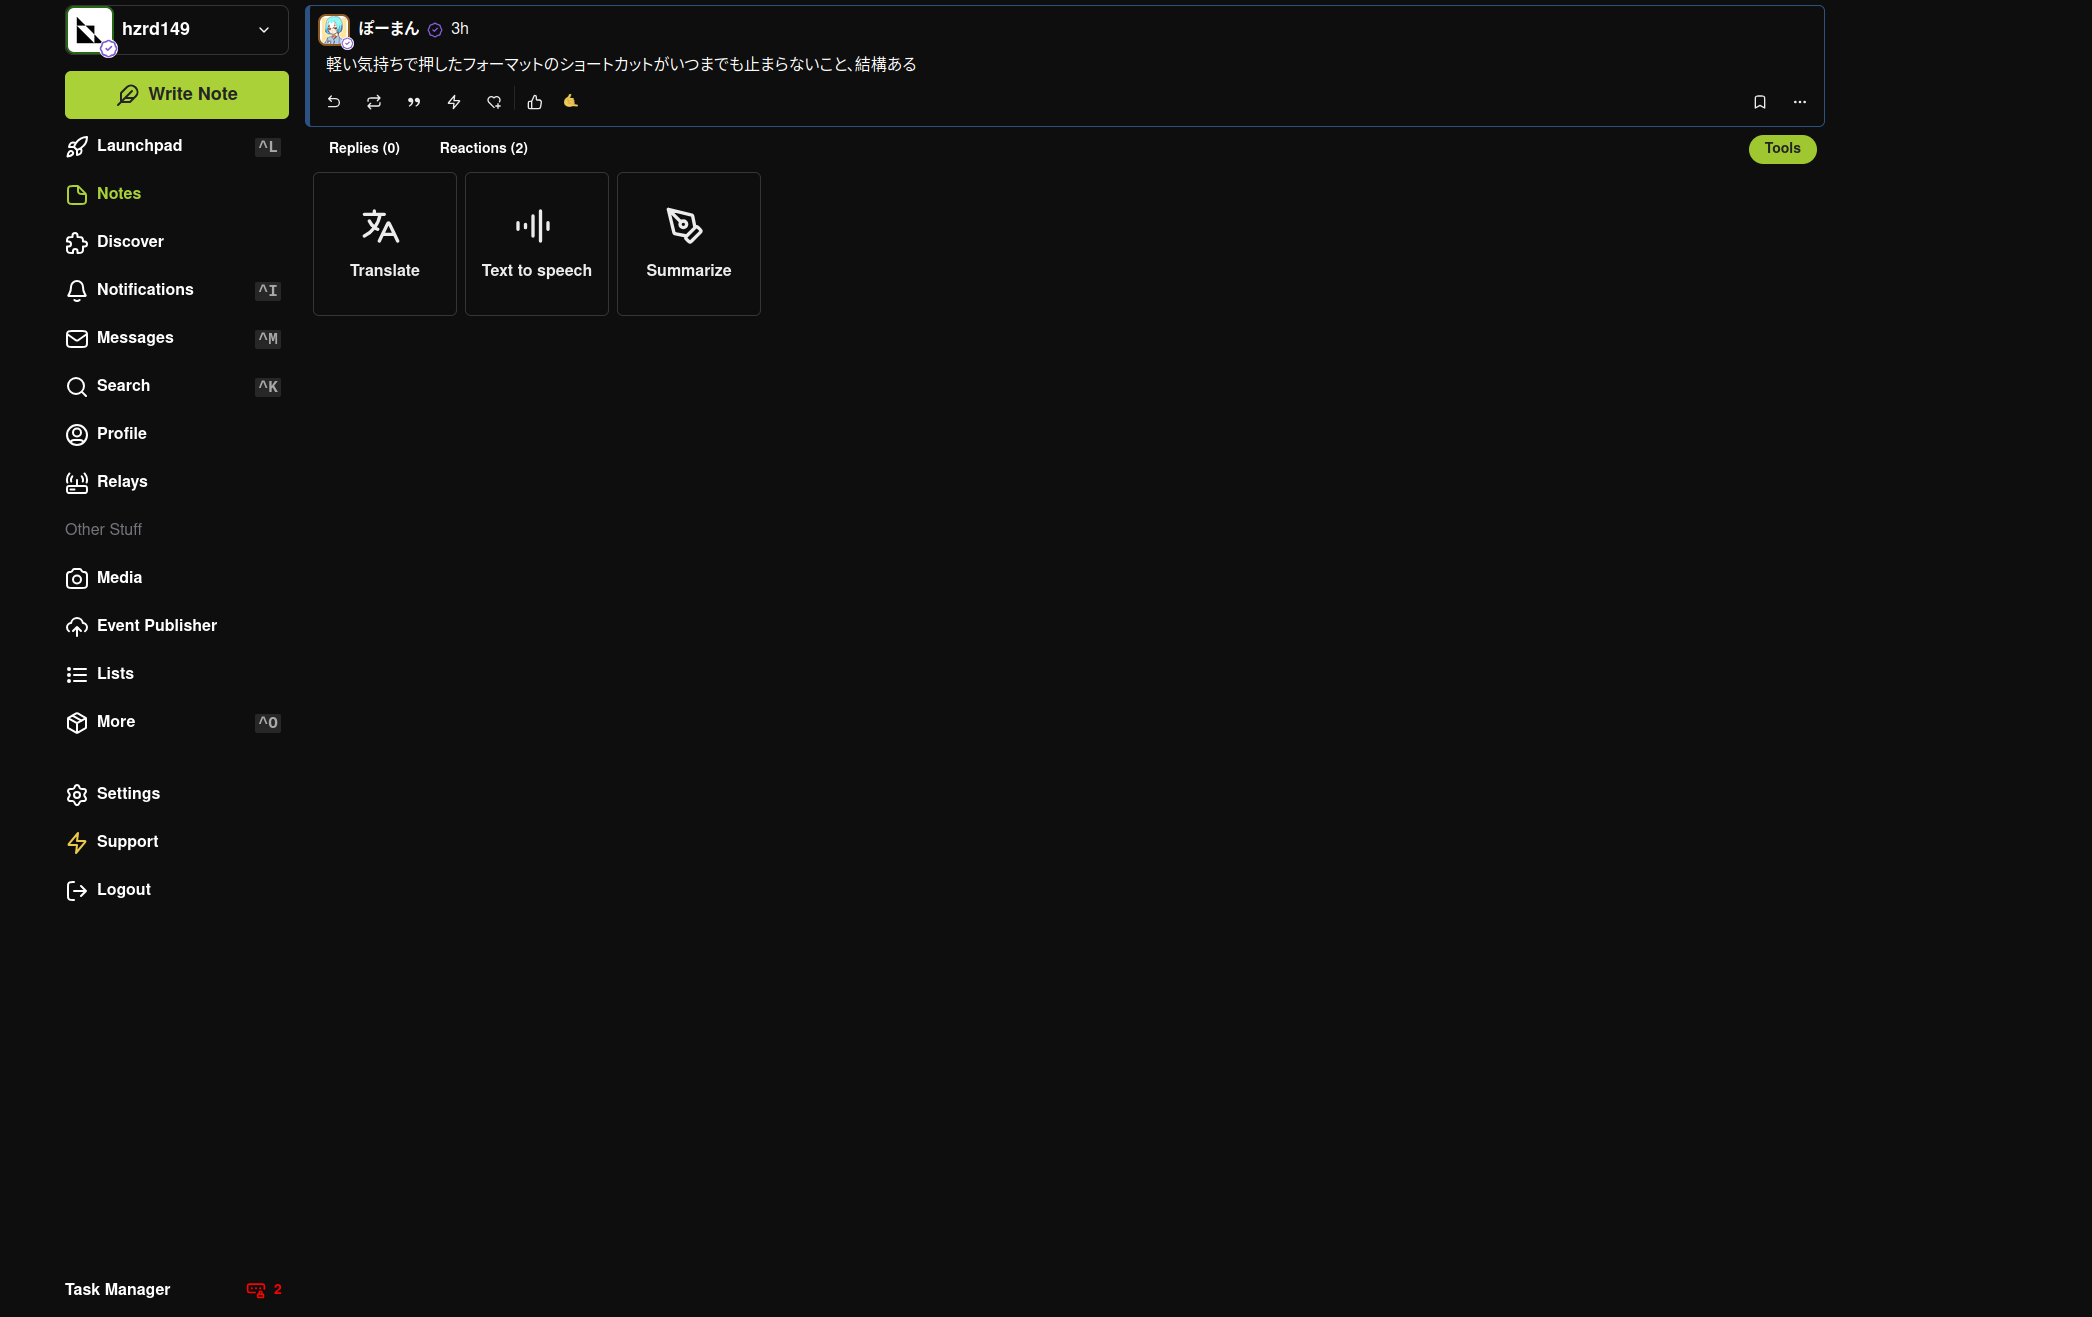Image resolution: width=2092 pixels, height=1317 pixels.
Task: Click the 3h timestamp on the note
Action: 460,29
